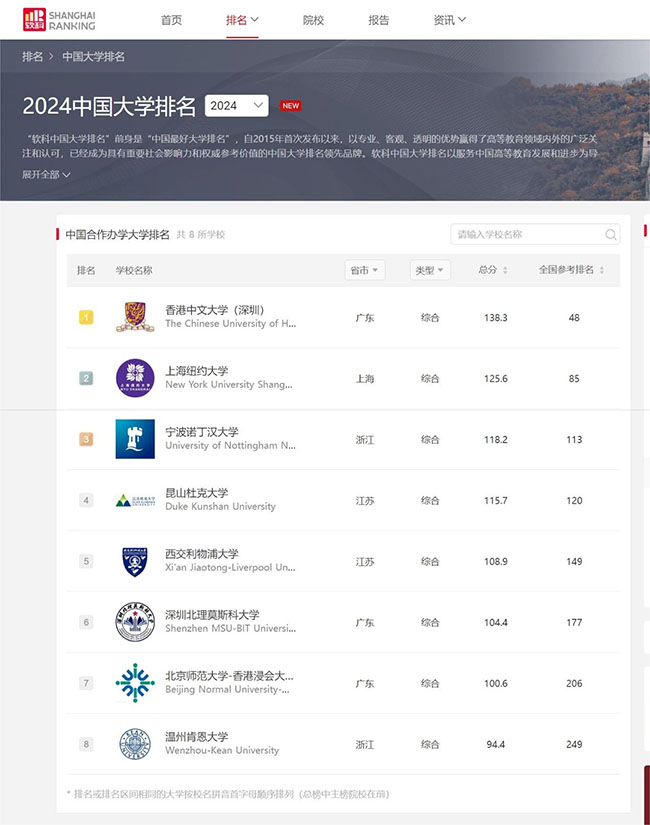
Task: Click the silver rank 2 badge
Action: click(x=86, y=378)
